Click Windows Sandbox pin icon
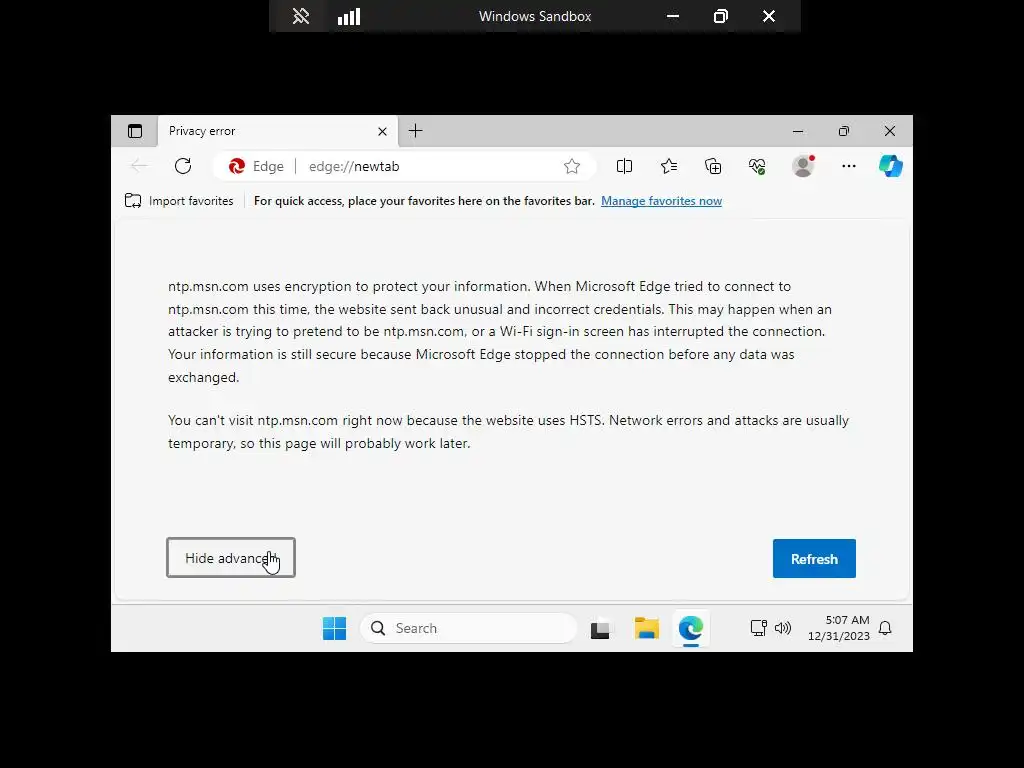 click(300, 16)
